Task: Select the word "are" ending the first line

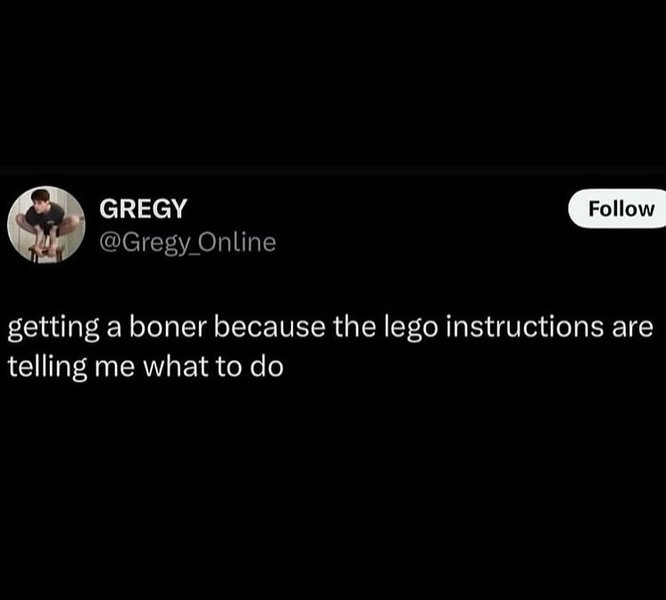Action: [x=633, y=328]
